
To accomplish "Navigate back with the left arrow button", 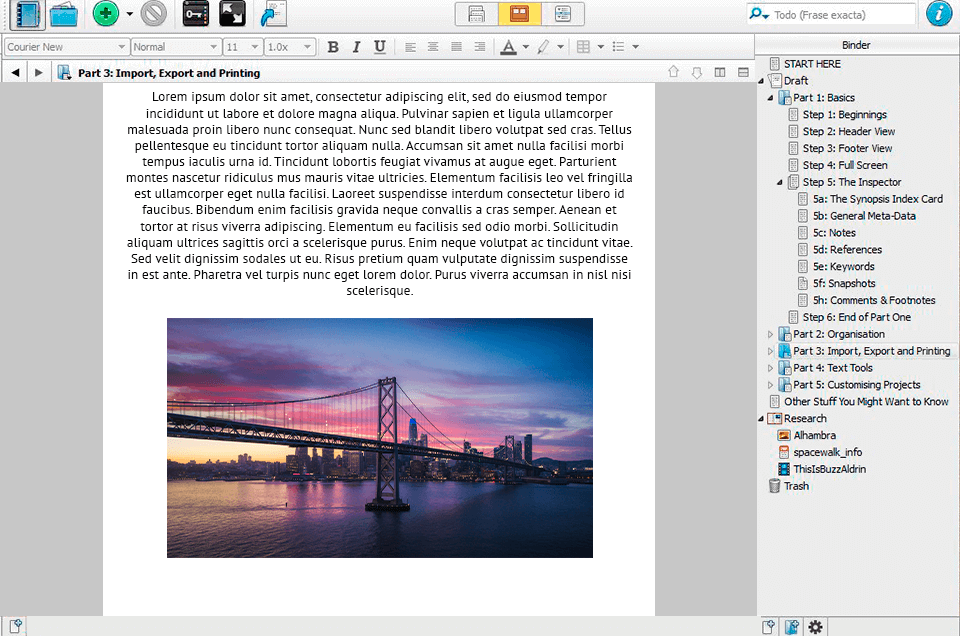I will [x=14, y=71].
